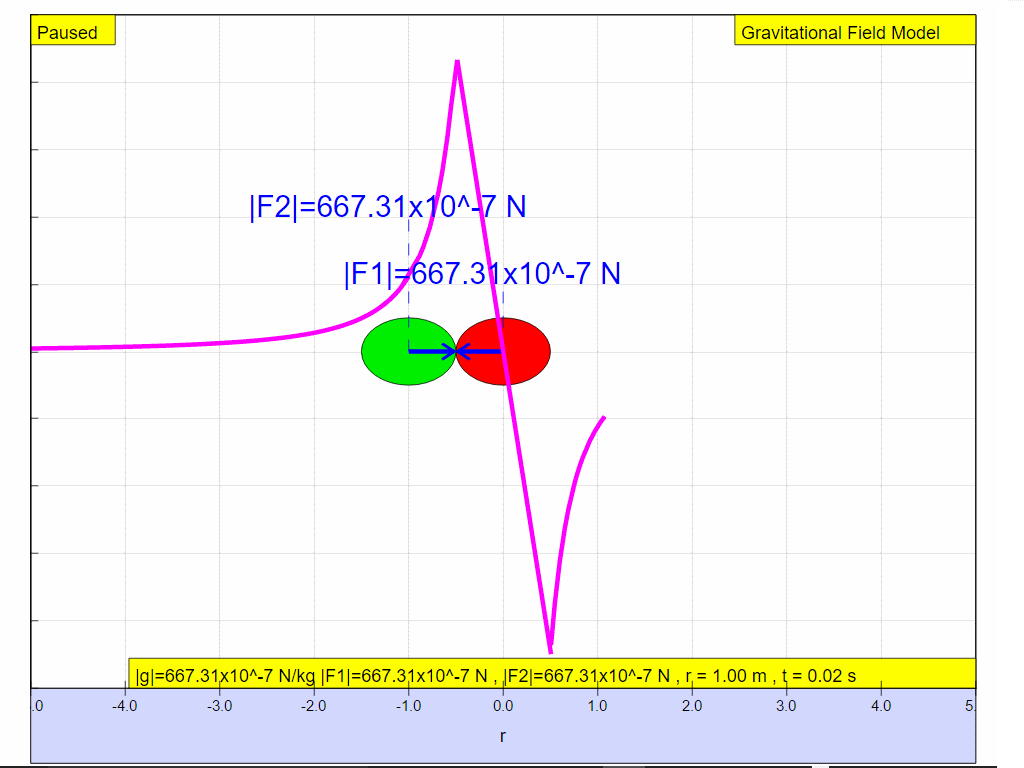The width and height of the screenshot is (1024, 768).
Task: Click the Gravitational Field Model title label
Action: click(853, 32)
